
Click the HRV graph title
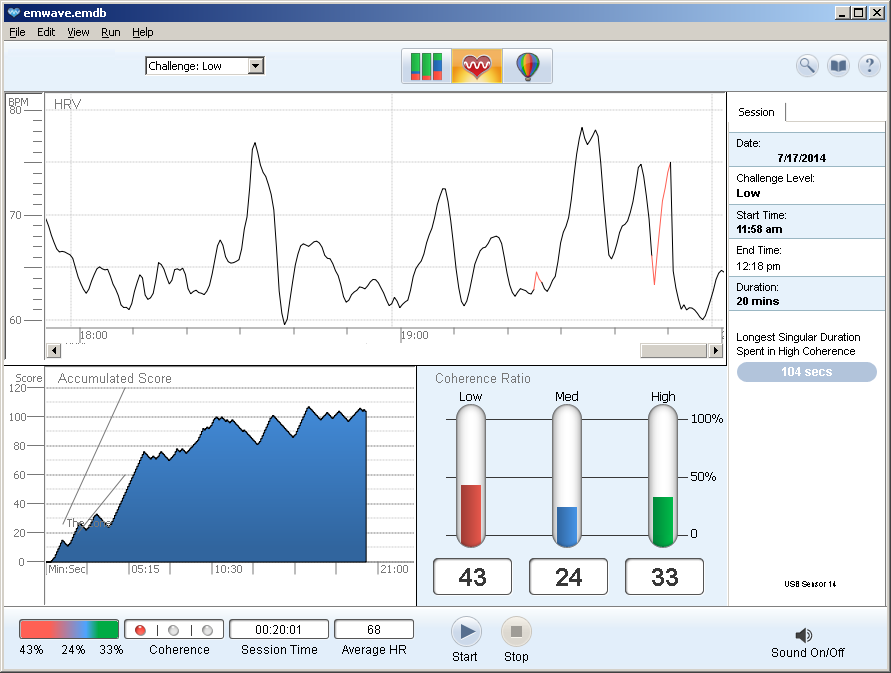click(x=68, y=104)
